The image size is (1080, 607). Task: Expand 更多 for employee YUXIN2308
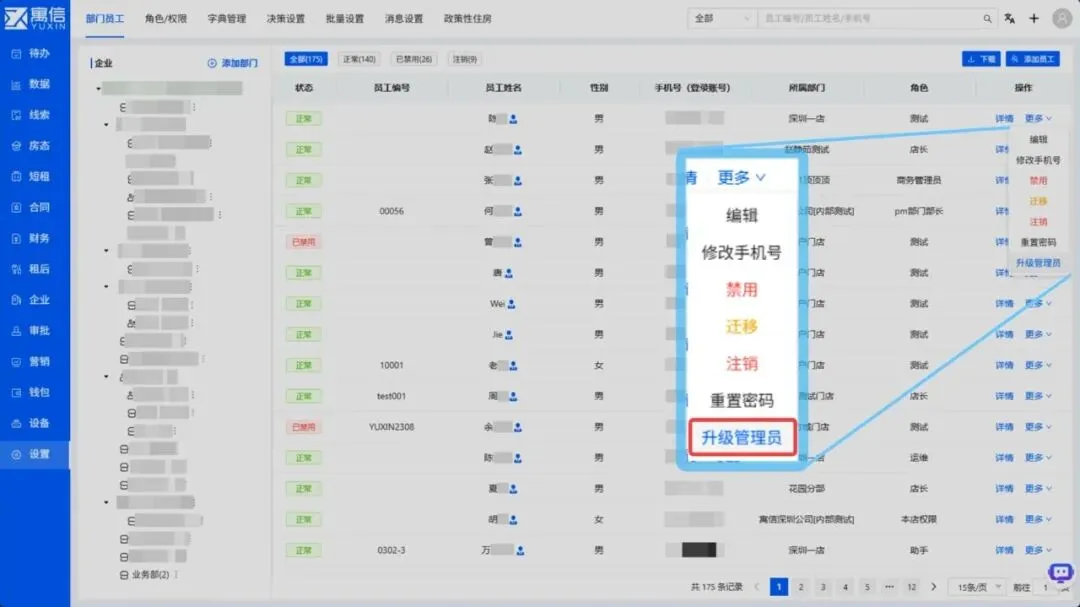pos(1038,427)
